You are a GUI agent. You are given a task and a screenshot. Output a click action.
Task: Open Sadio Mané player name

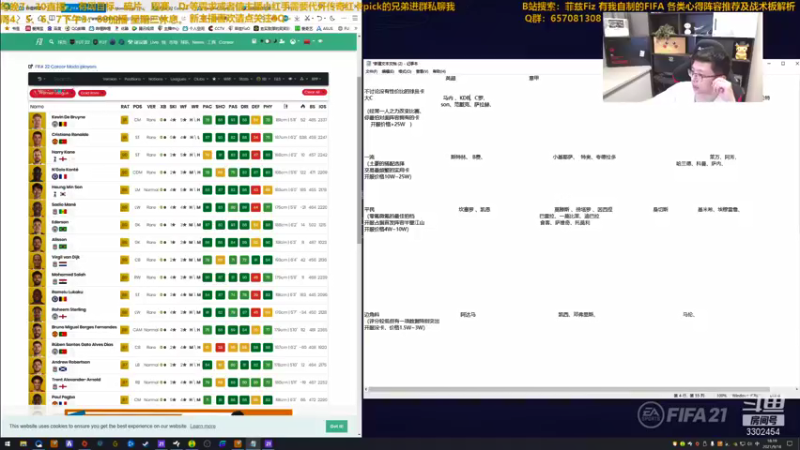[x=64, y=204]
